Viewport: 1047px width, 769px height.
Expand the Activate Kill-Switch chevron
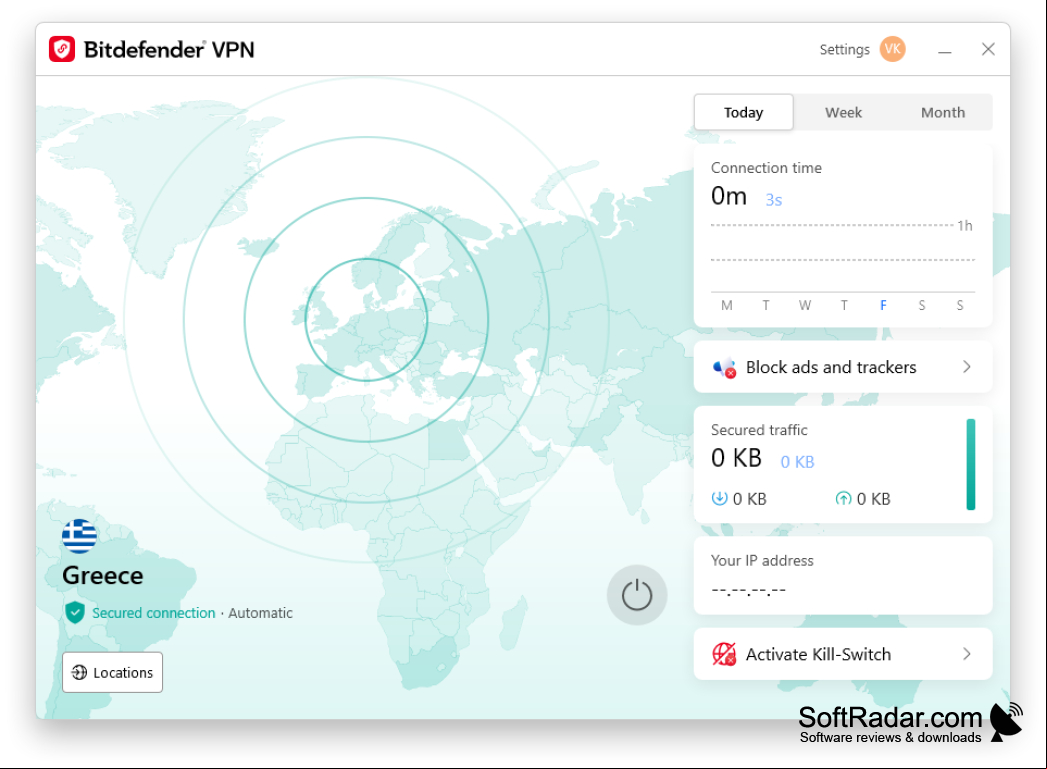click(x=966, y=654)
